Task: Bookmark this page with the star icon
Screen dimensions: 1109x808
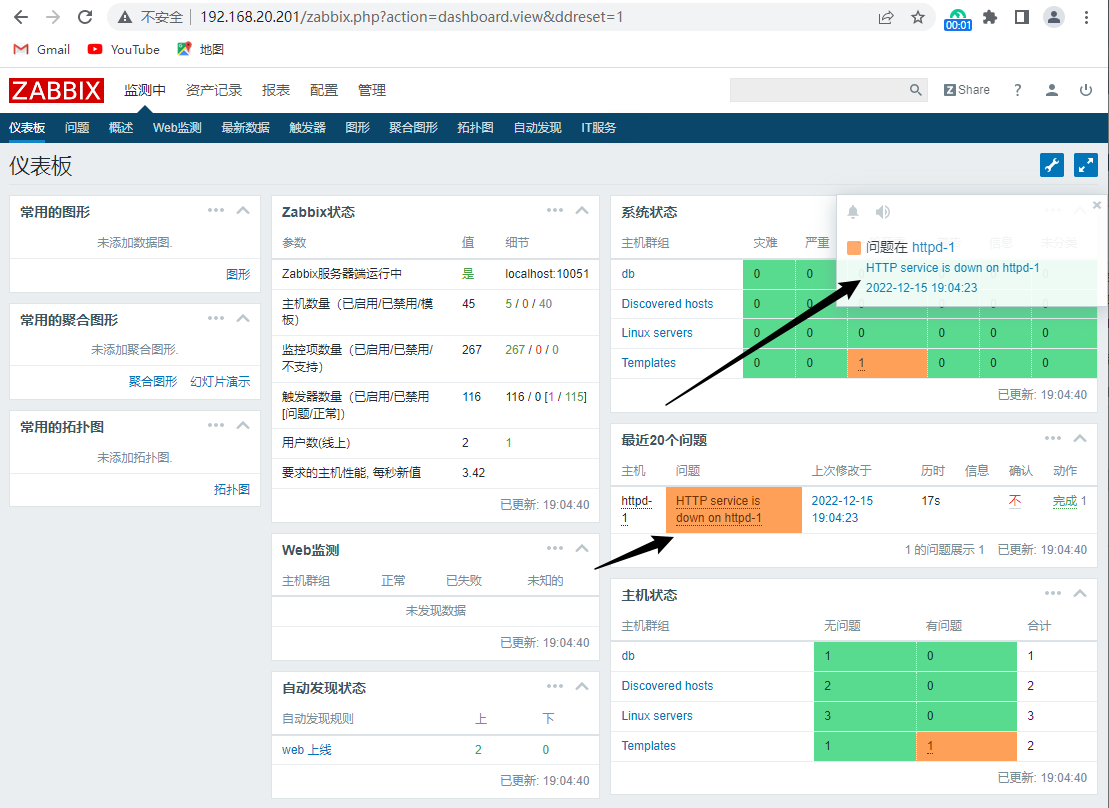Action: [x=918, y=17]
